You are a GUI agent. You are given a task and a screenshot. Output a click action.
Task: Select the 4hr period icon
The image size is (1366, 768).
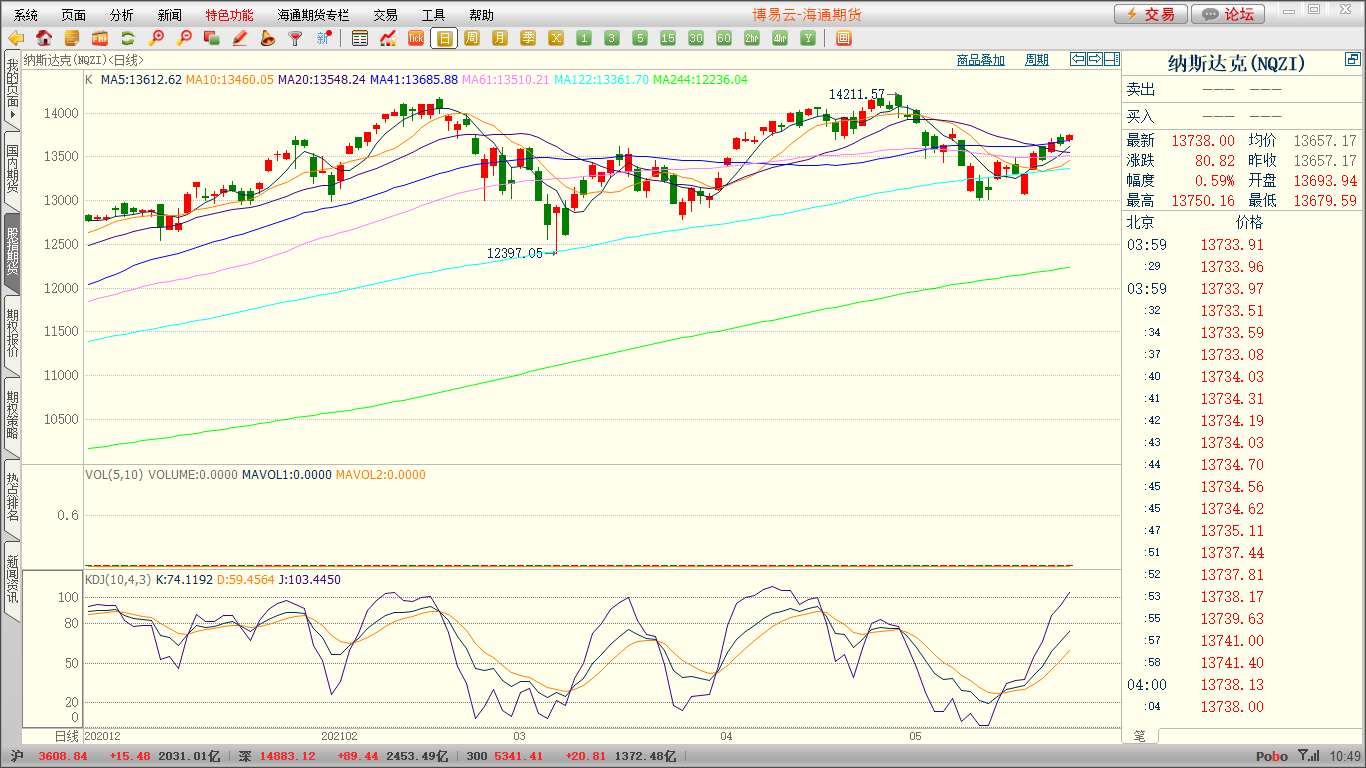click(780, 38)
